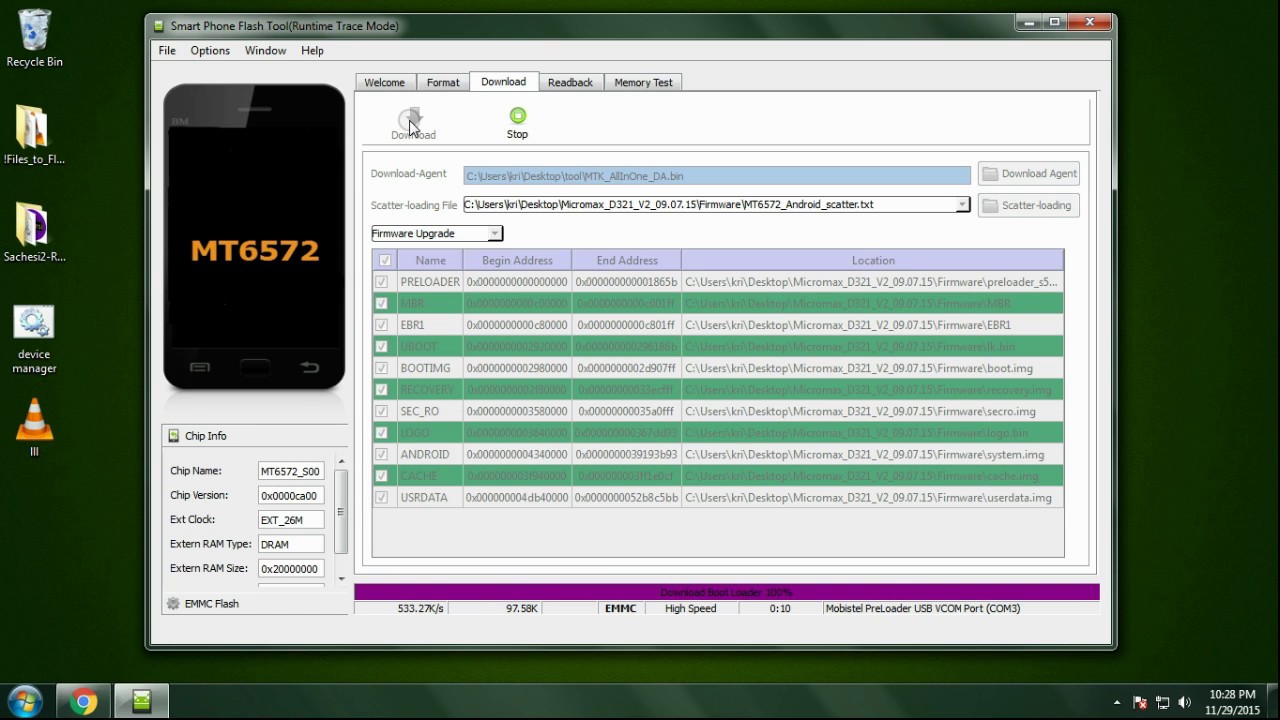Expand the Scatter-loading File path dropdown
Image resolution: width=1280 pixels, height=720 pixels.
pyautogui.click(x=962, y=205)
